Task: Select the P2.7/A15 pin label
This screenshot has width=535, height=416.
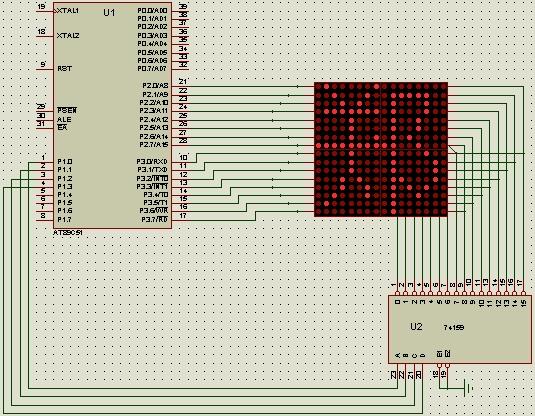Action: 154,145
